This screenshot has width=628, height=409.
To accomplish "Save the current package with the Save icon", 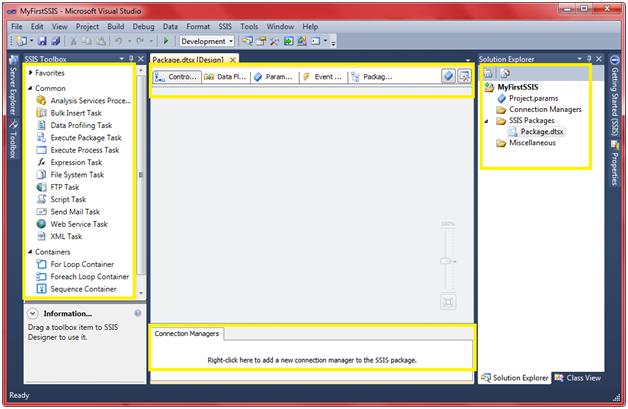I will click(42, 41).
